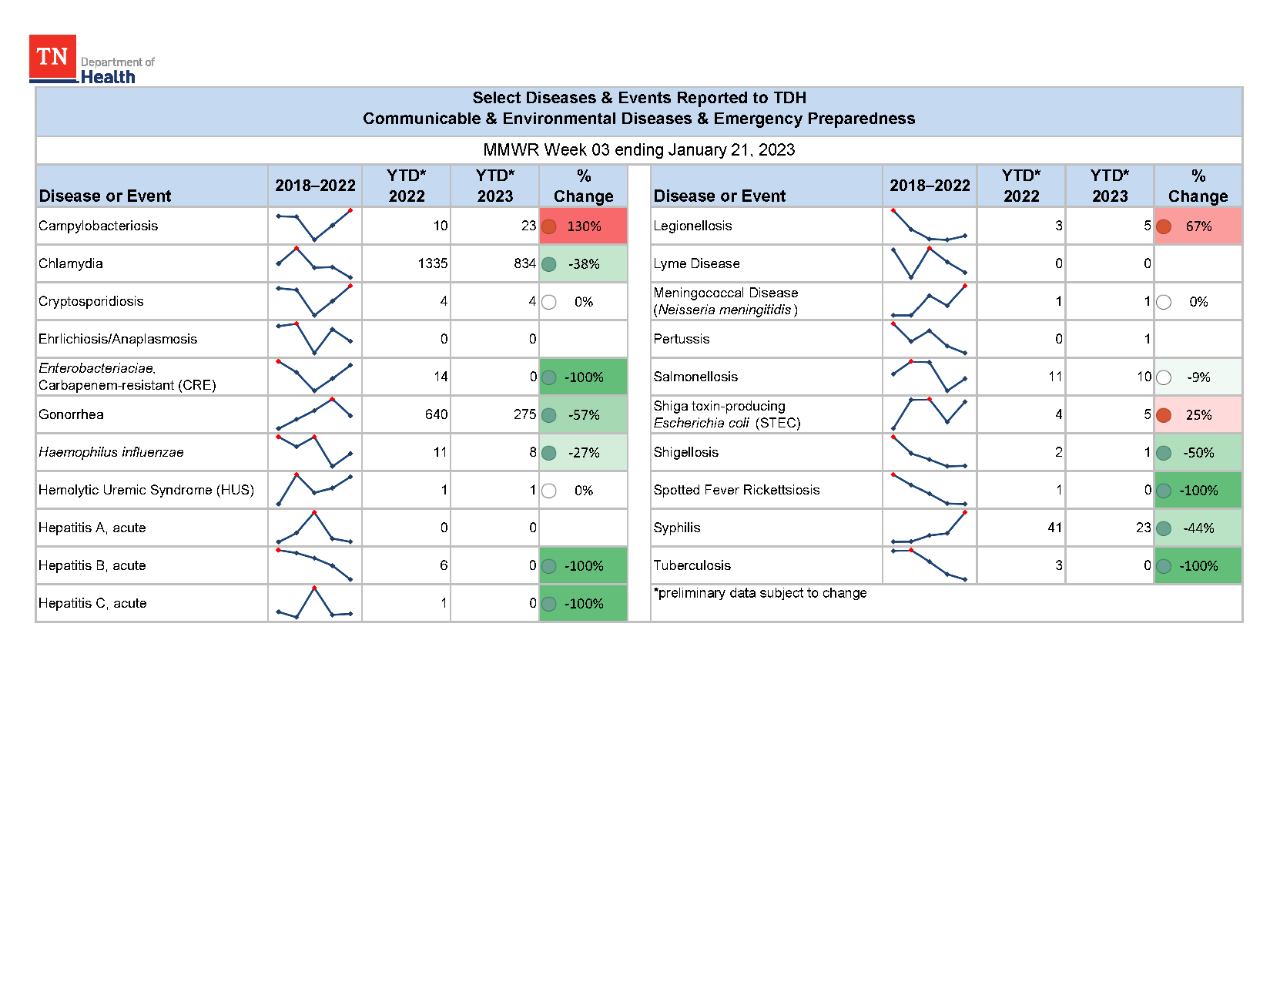The image size is (1280, 982).
Task: Click the Tuberculosis disease name
Action: pyautogui.click(x=692, y=566)
